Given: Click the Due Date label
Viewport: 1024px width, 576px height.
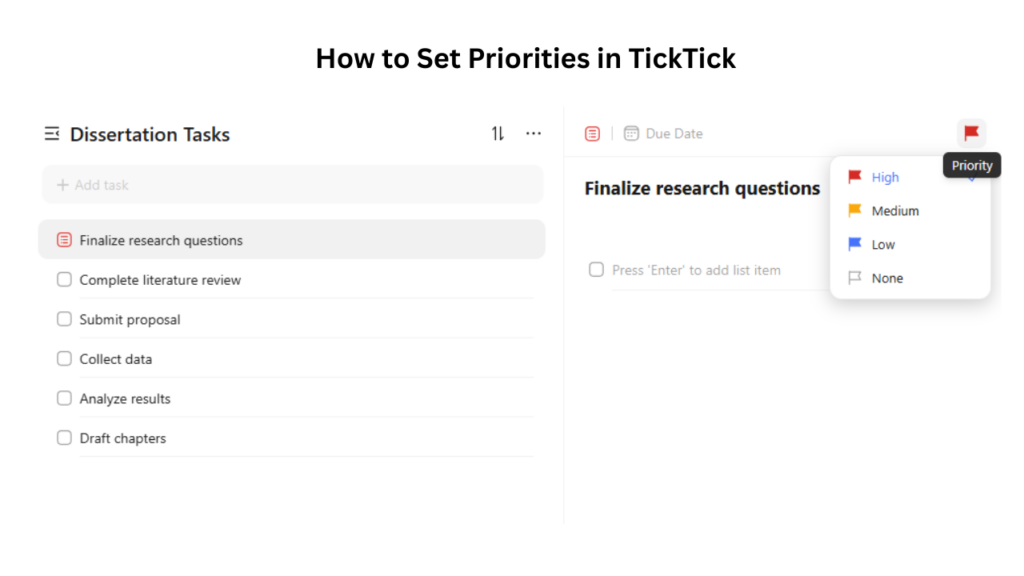Looking at the screenshot, I should point(674,132).
